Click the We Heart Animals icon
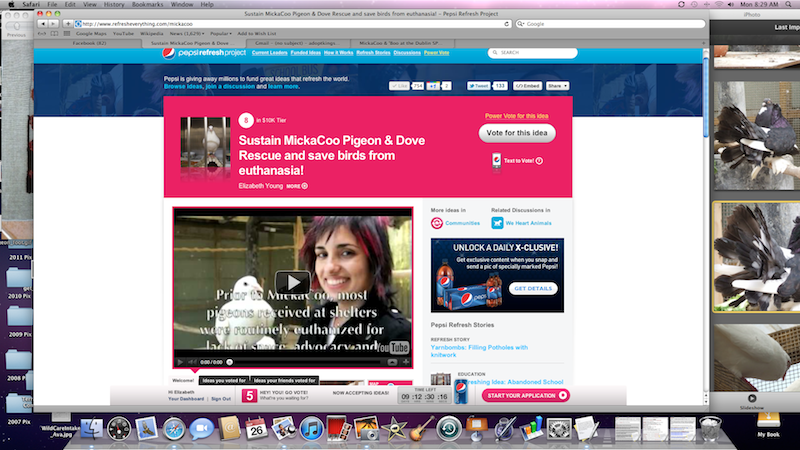Screen dimensions: 800x450 (497, 223)
